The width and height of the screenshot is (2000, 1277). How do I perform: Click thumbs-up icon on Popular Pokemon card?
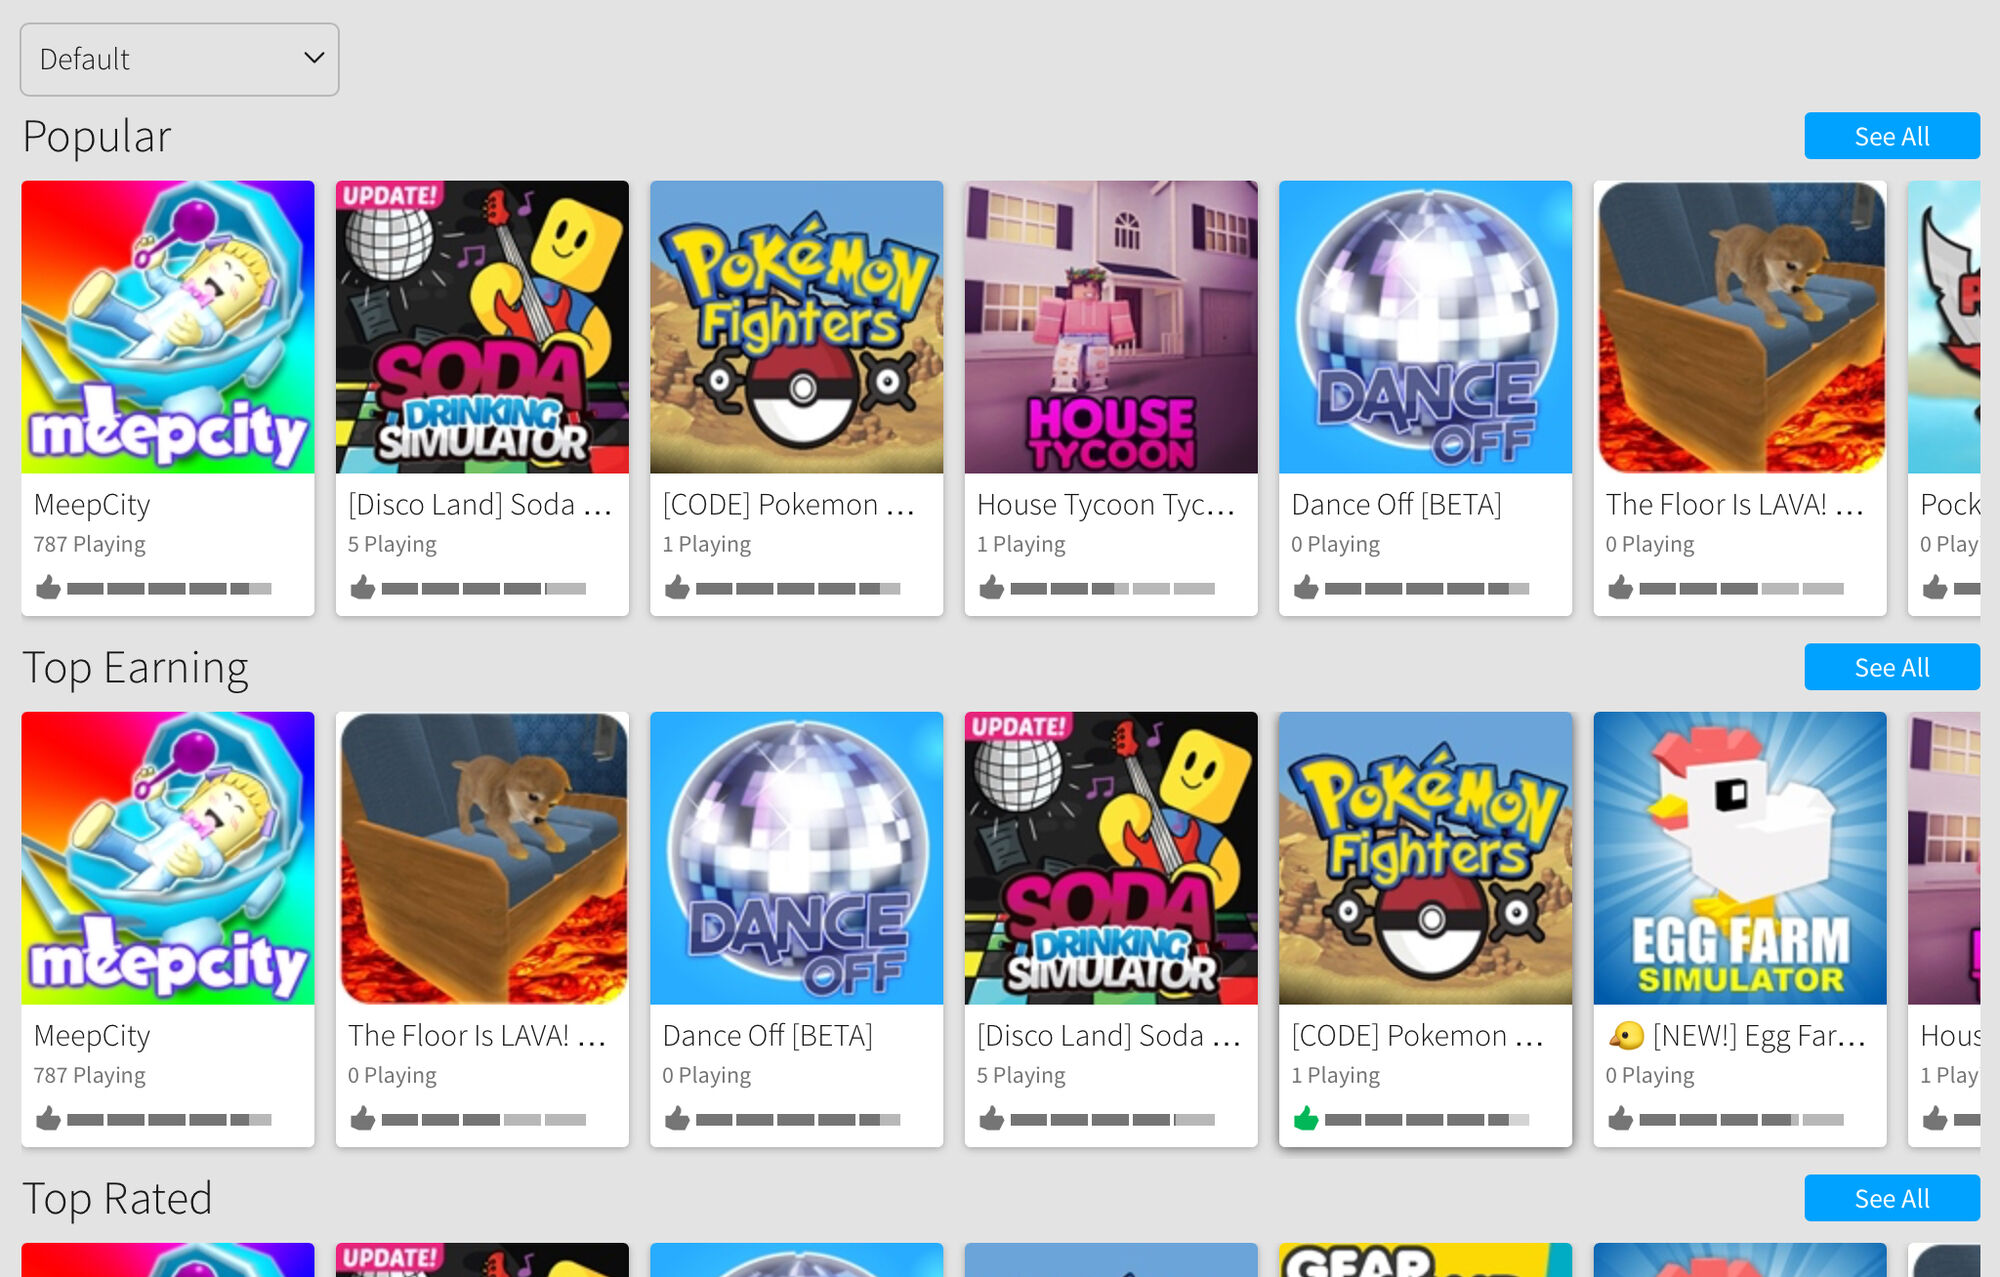(x=677, y=587)
